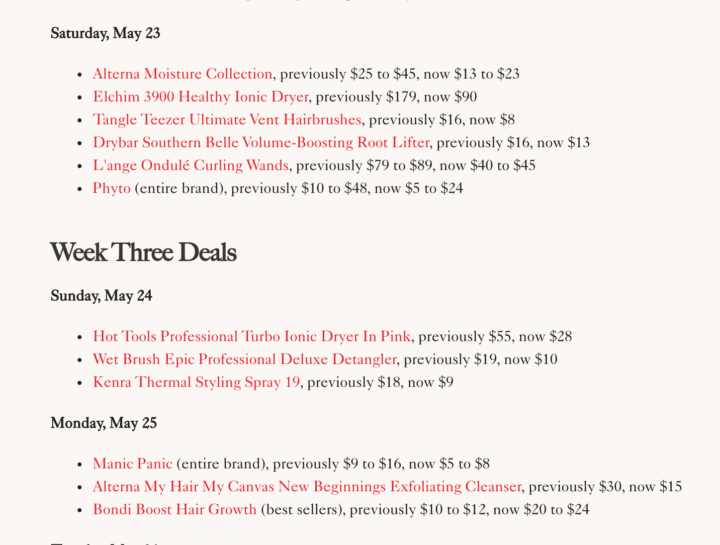Click the Phyto brand link
The width and height of the screenshot is (720, 545).
pos(112,188)
